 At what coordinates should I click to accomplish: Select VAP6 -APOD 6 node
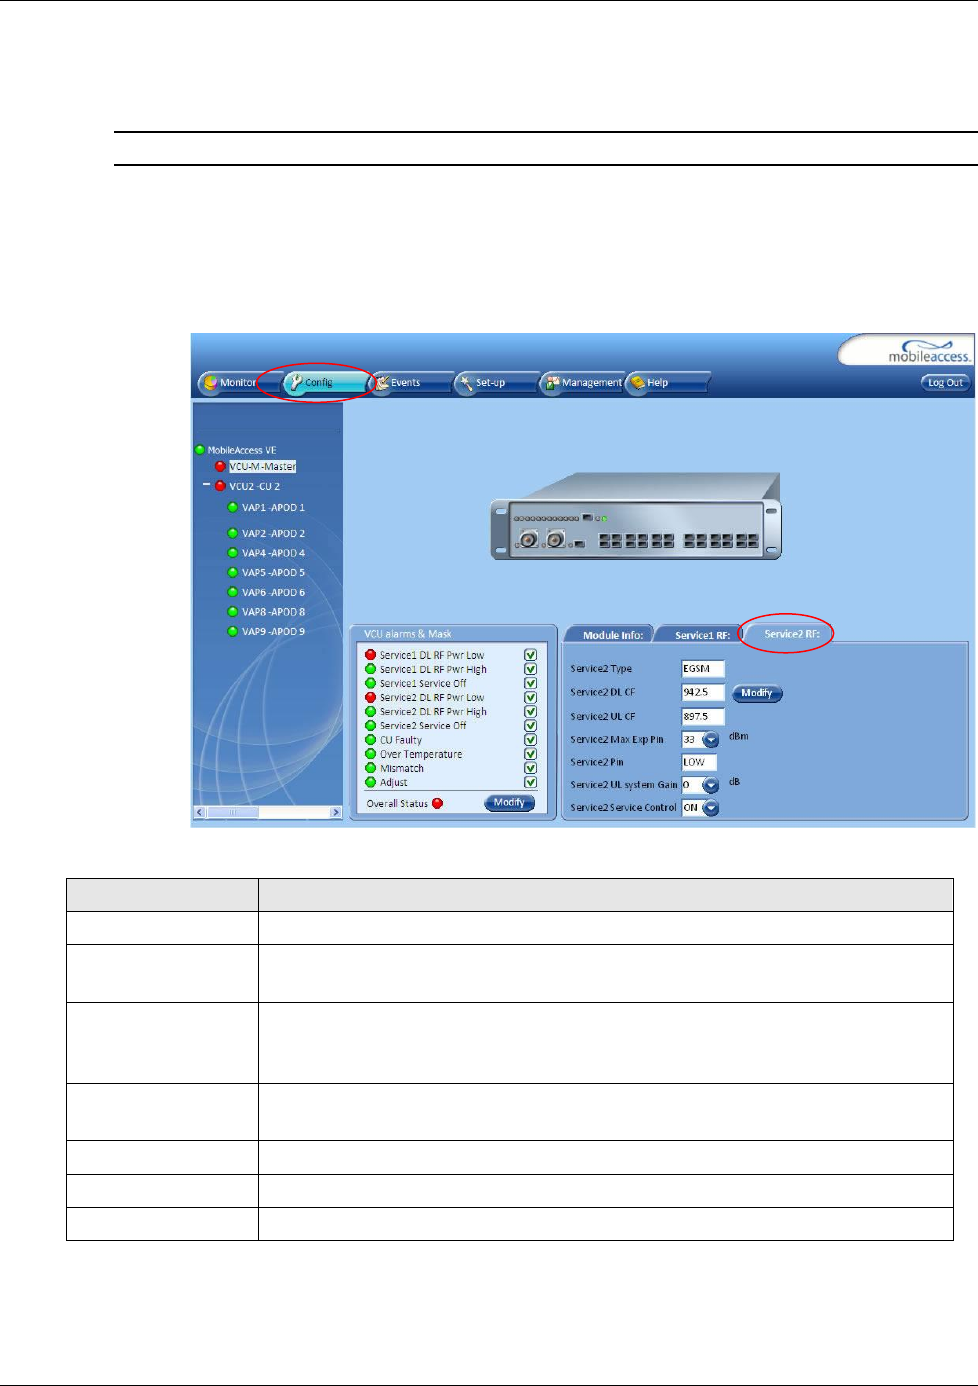click(x=273, y=593)
